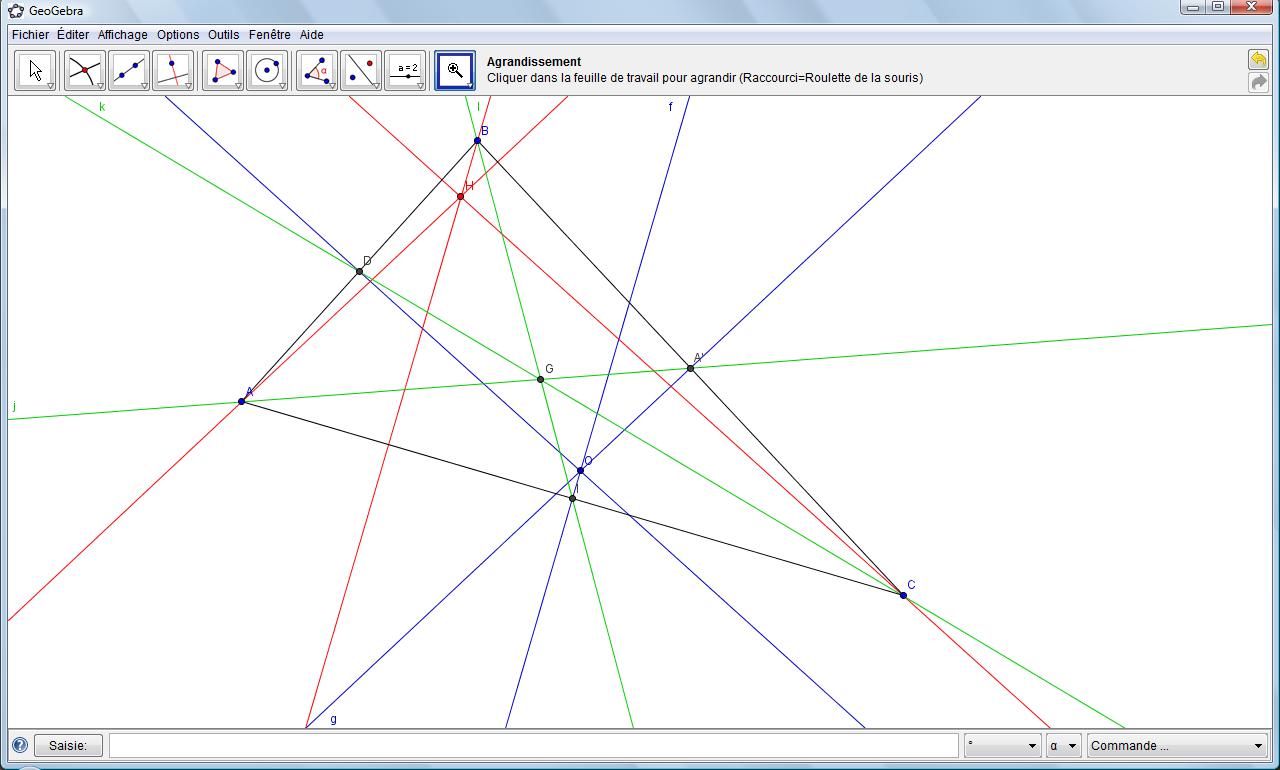Open the Éditer menu
1280x770 pixels.
point(73,34)
